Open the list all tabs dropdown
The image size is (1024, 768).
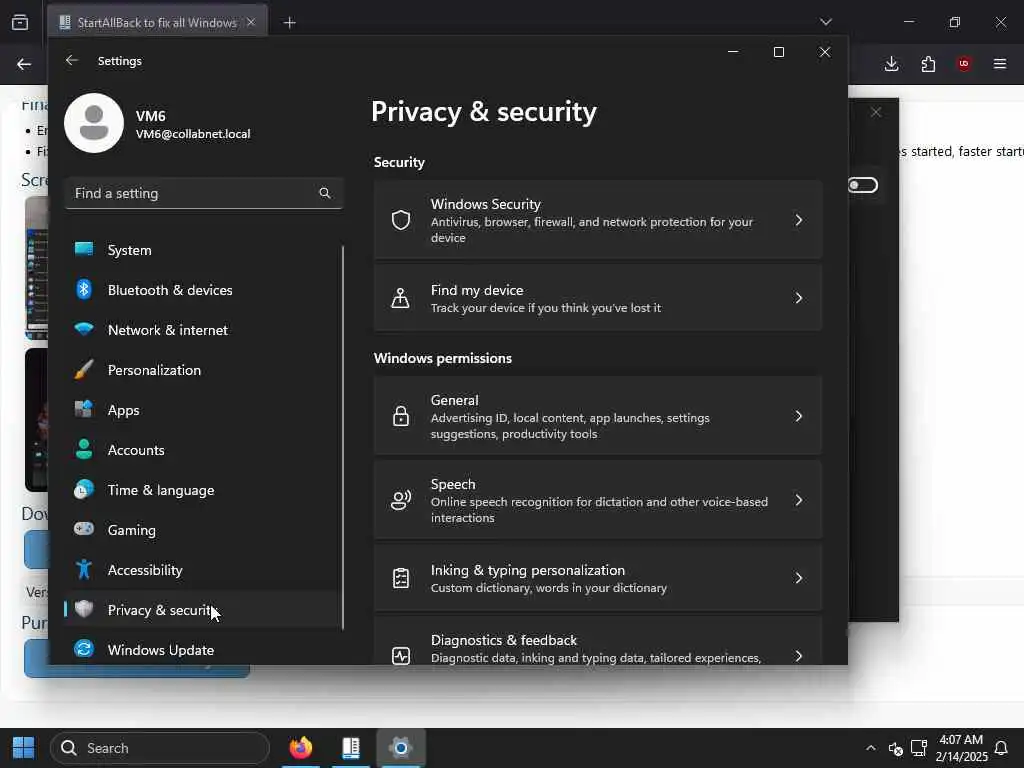[x=825, y=22]
